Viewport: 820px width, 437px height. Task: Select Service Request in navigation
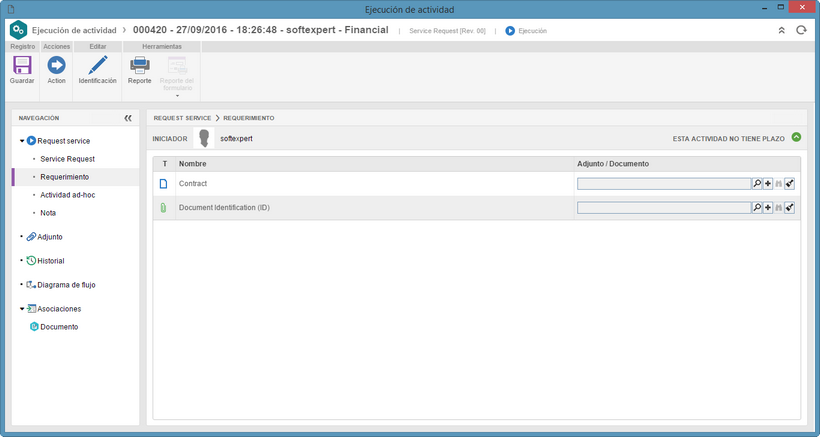pos(67,159)
